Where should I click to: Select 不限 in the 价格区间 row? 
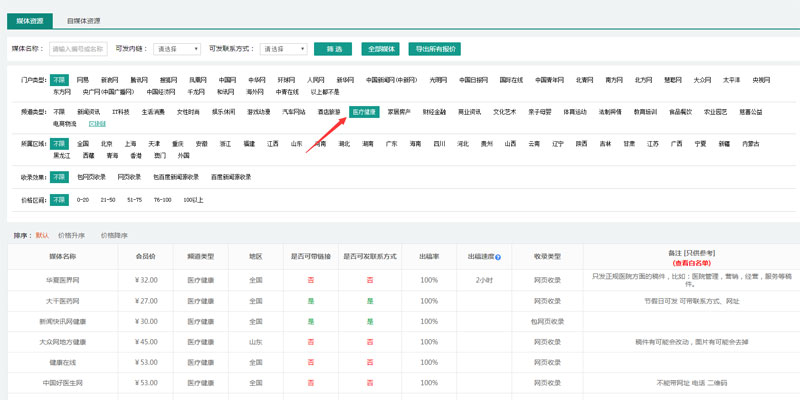(x=59, y=200)
